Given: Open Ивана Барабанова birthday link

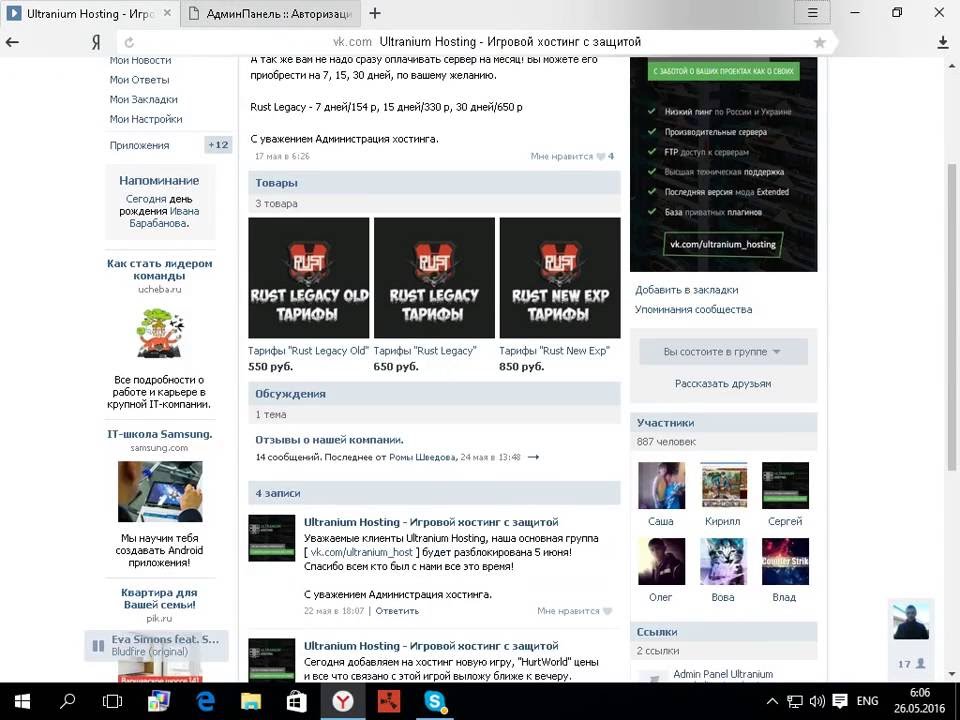Looking at the screenshot, I should click(x=164, y=217).
